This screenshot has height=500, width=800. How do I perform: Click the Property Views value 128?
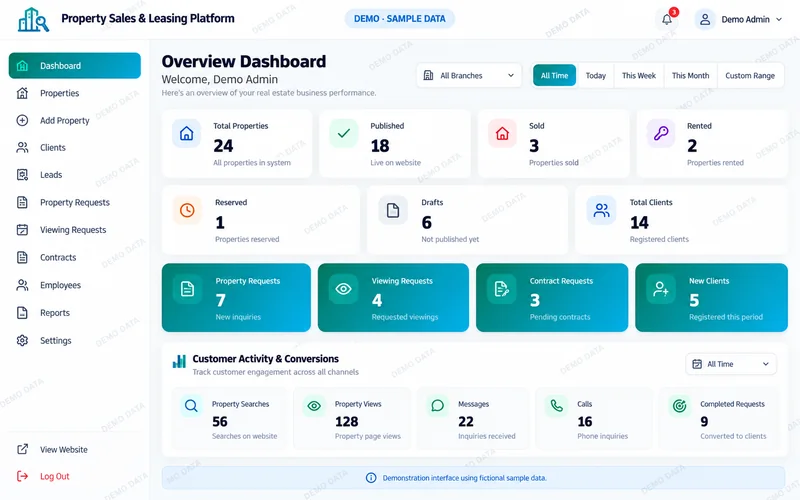[346, 421]
